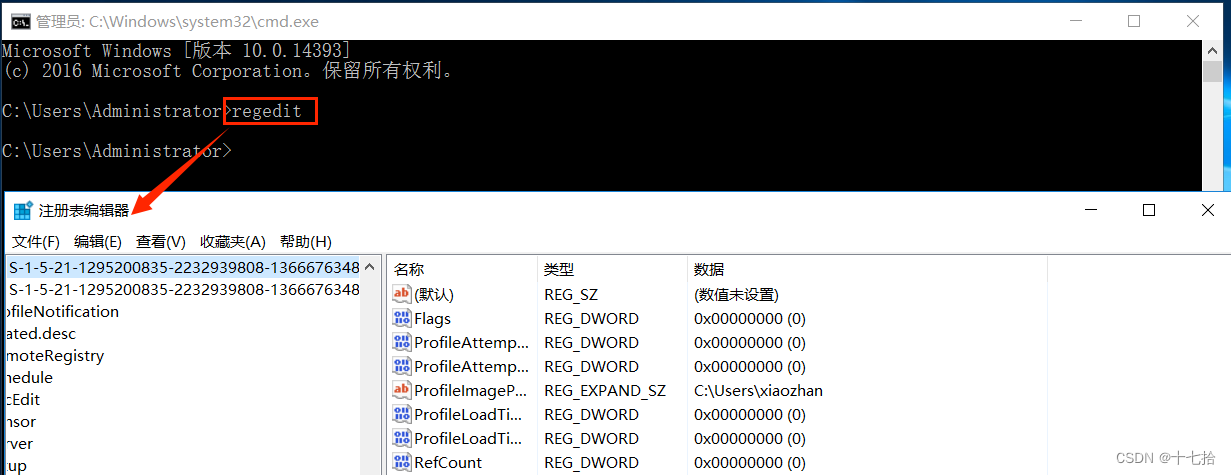
Task: Select the hedule tree key
Action: [x=28, y=377]
